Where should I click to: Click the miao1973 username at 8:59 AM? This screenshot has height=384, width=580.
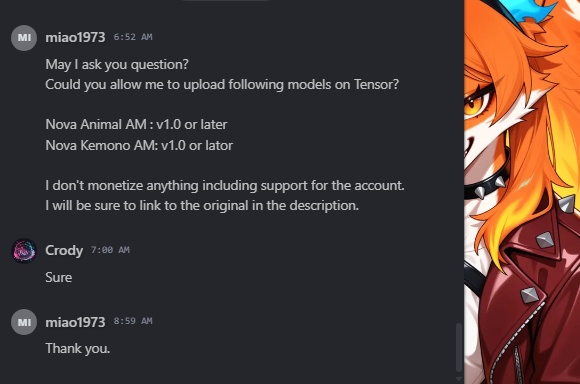coord(75,322)
